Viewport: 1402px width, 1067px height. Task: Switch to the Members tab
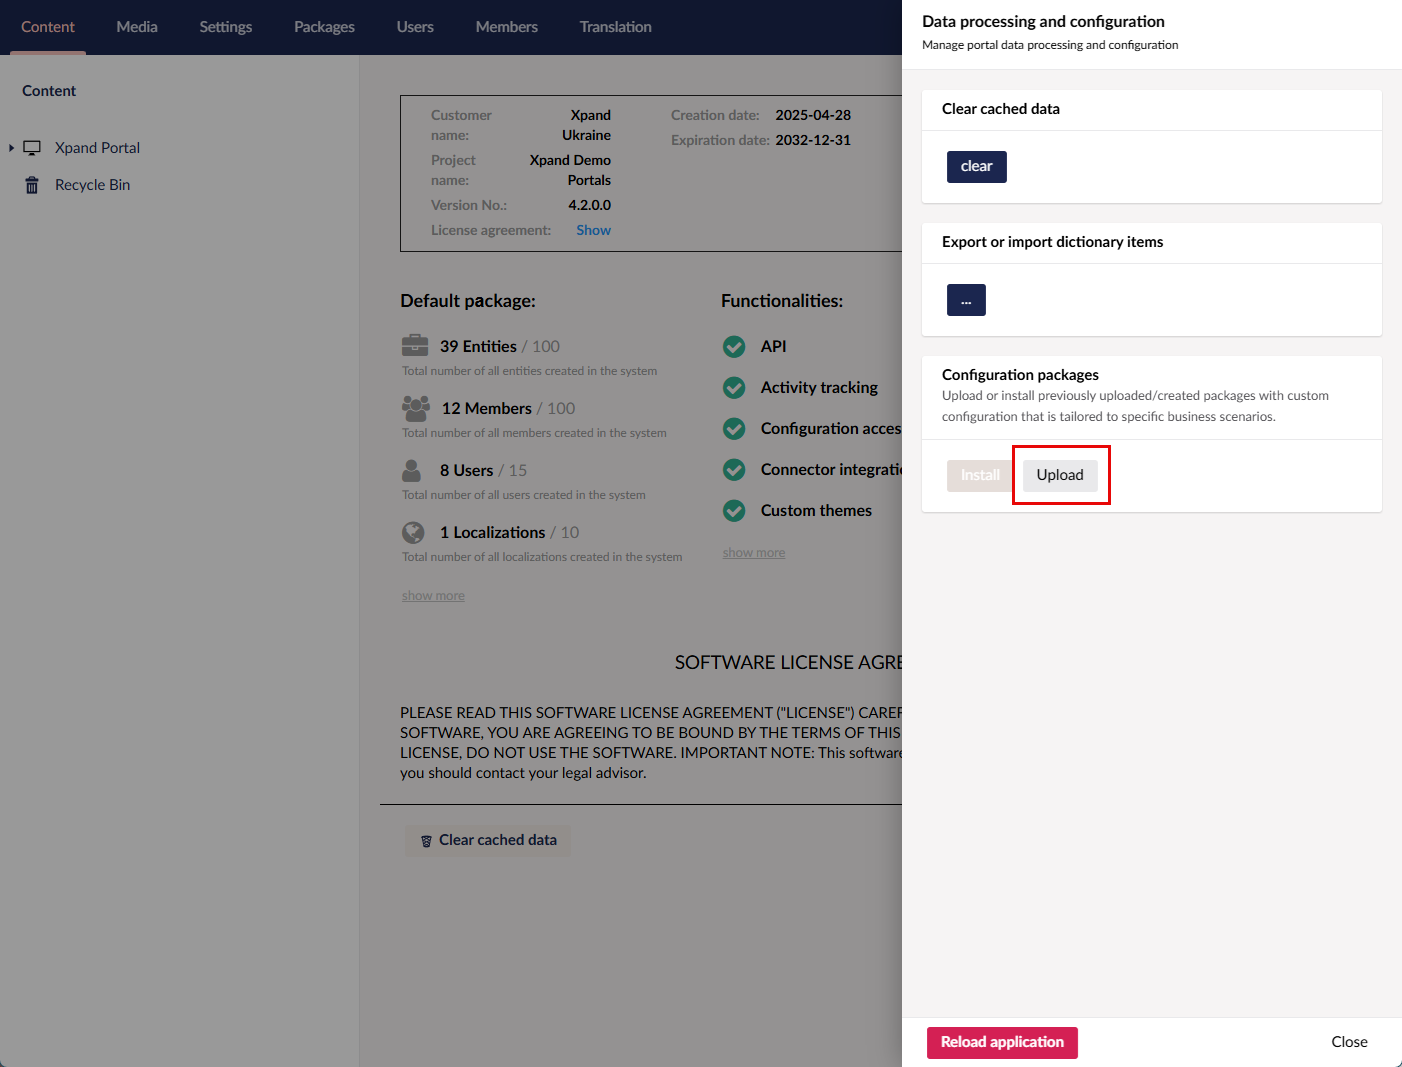(x=507, y=27)
